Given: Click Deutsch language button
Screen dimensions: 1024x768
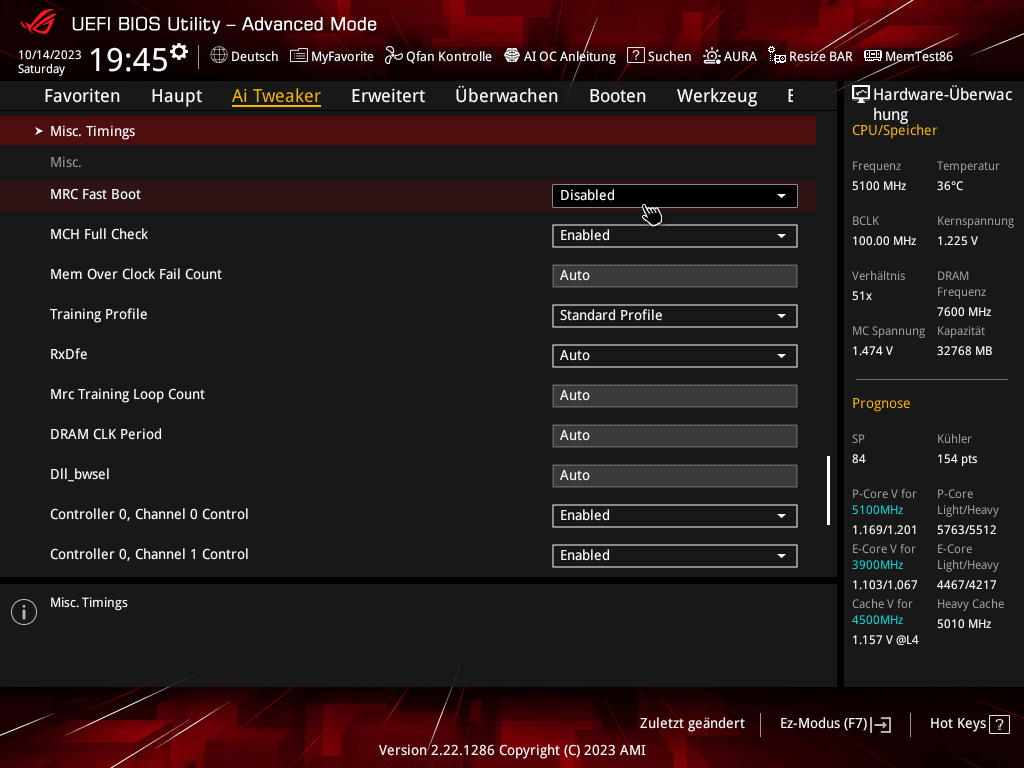Looking at the screenshot, I should (255, 56).
